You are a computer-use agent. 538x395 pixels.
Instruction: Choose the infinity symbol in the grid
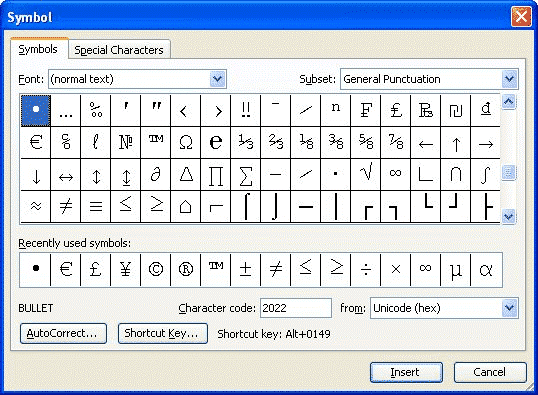[x=396, y=175]
